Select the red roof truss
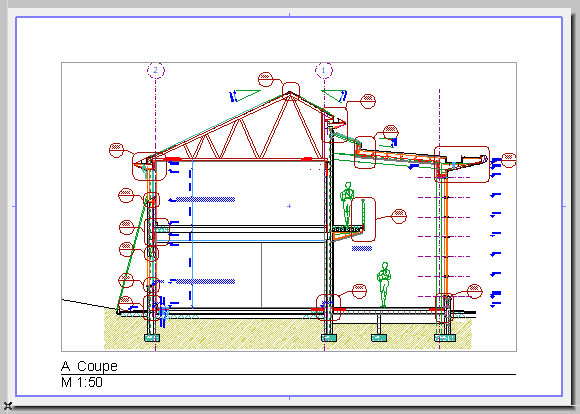Screen dimensions: 580x414 (240, 128)
